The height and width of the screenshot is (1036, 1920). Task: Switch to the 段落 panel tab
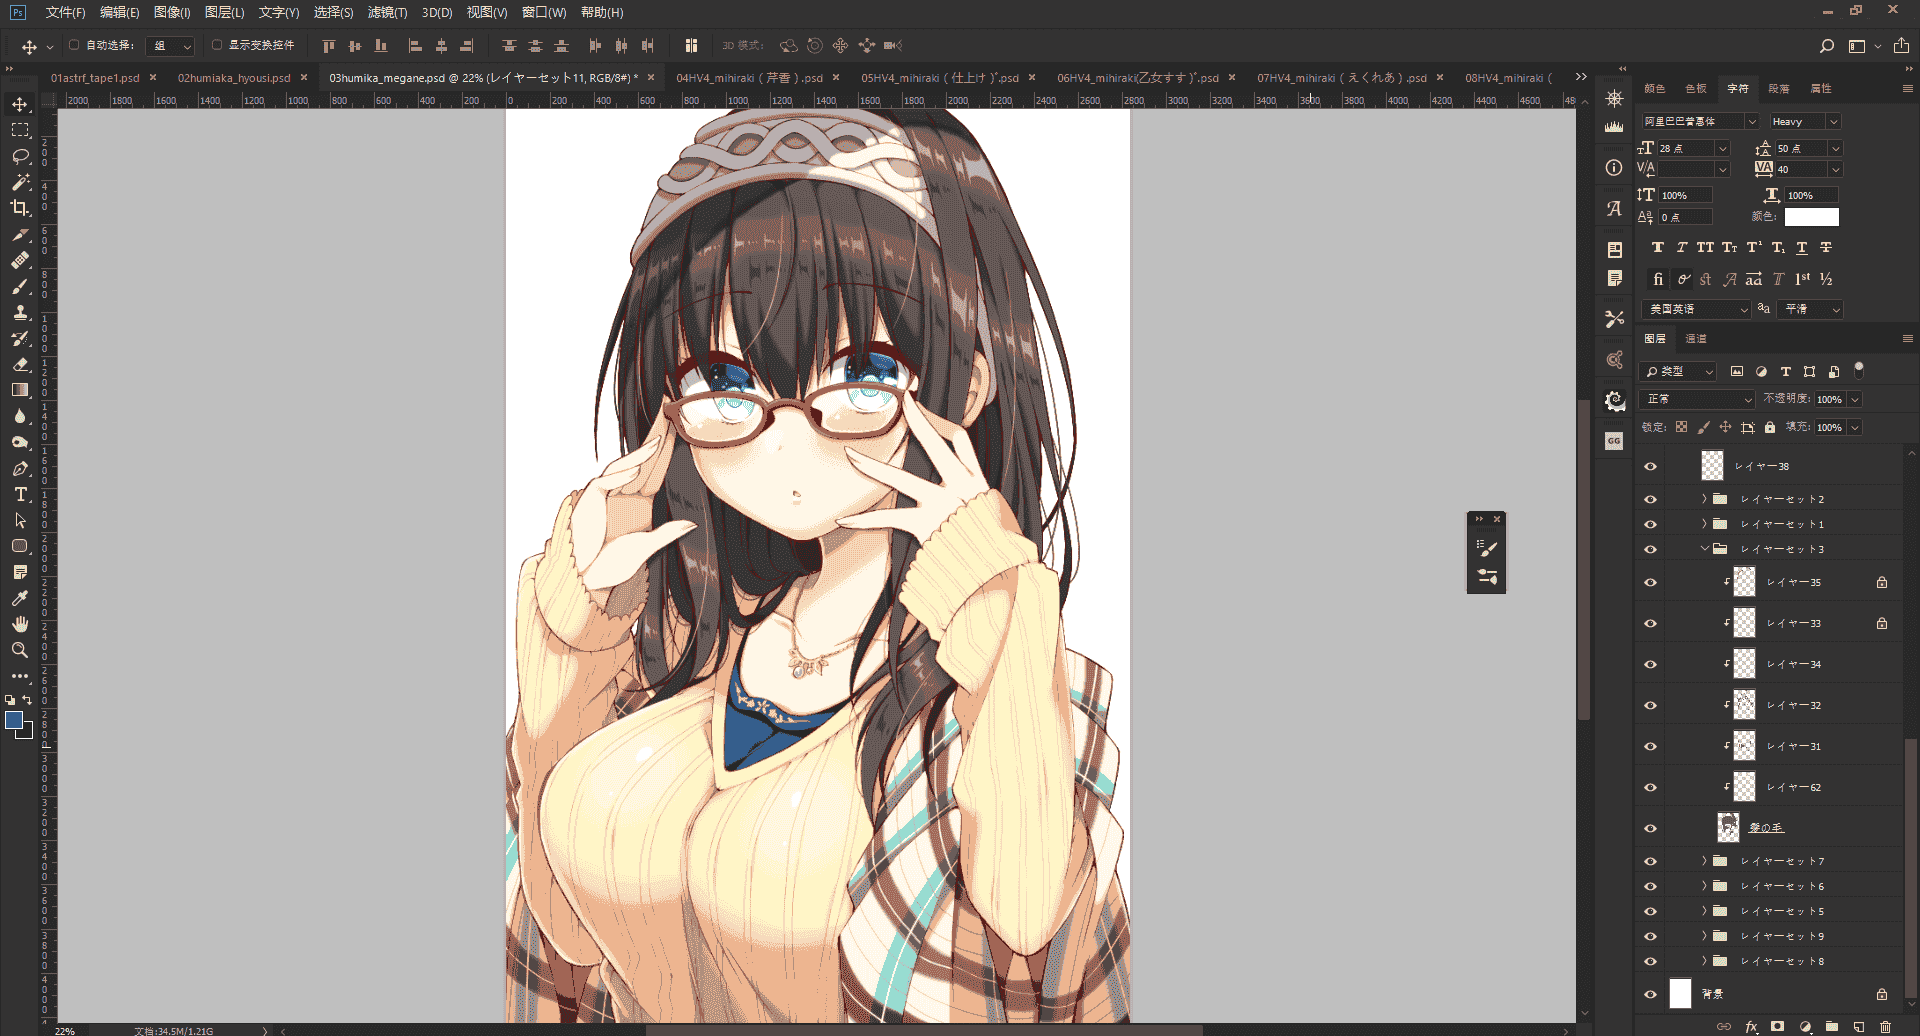[1779, 89]
